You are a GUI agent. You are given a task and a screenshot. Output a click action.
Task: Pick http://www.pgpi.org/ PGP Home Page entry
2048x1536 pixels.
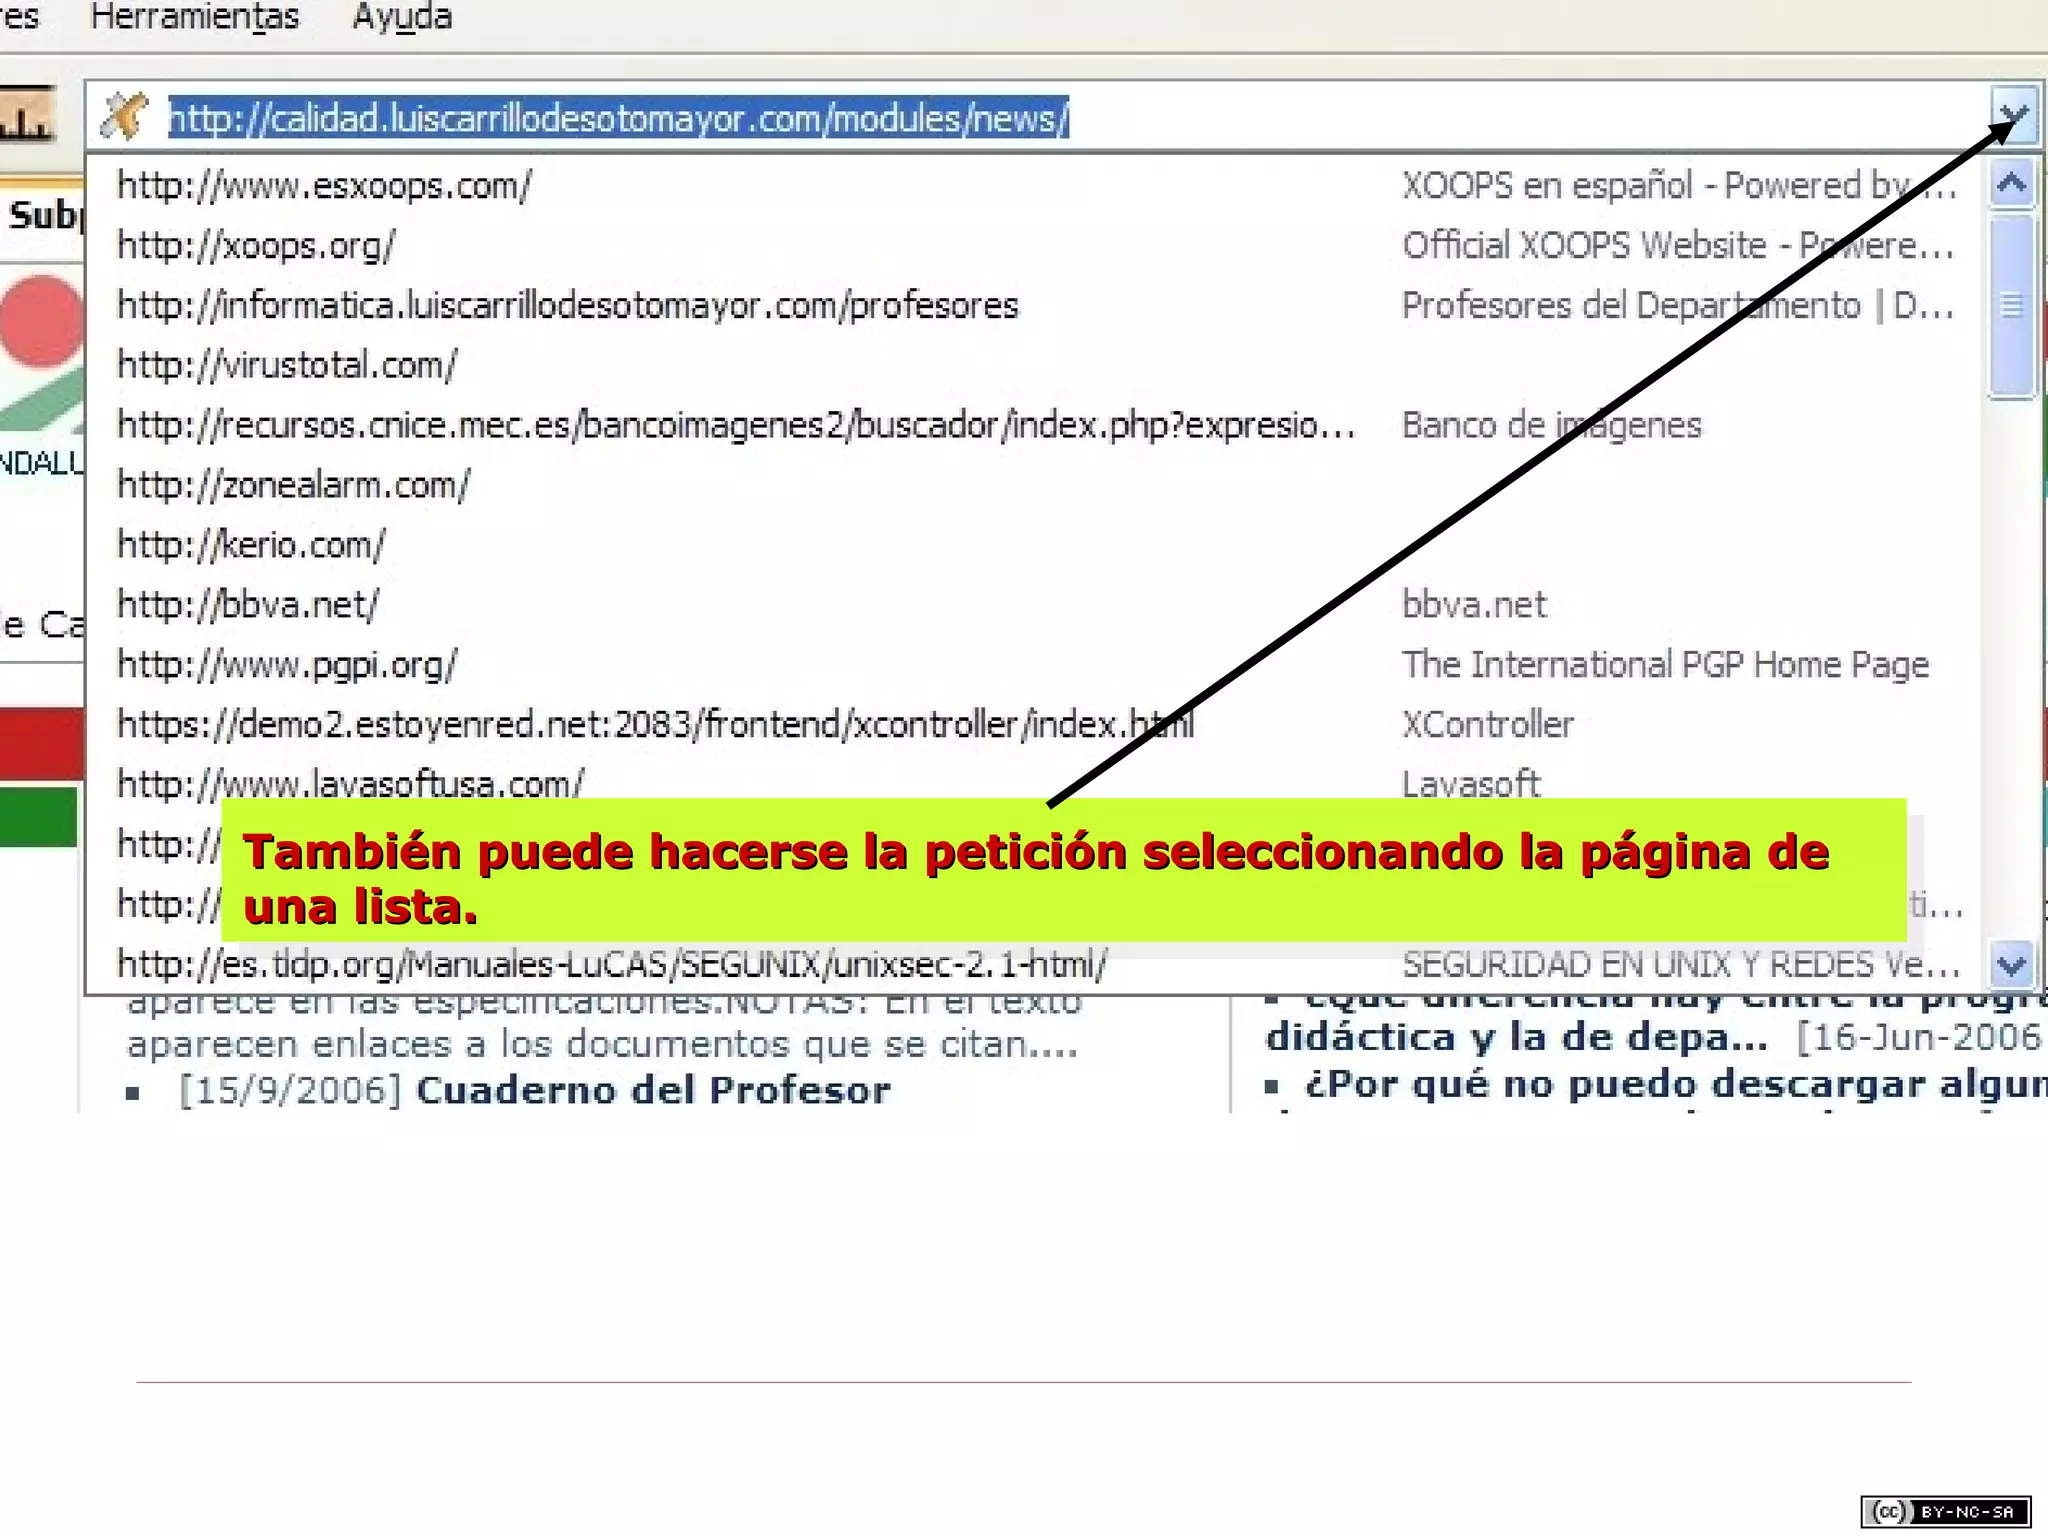pos(287,665)
